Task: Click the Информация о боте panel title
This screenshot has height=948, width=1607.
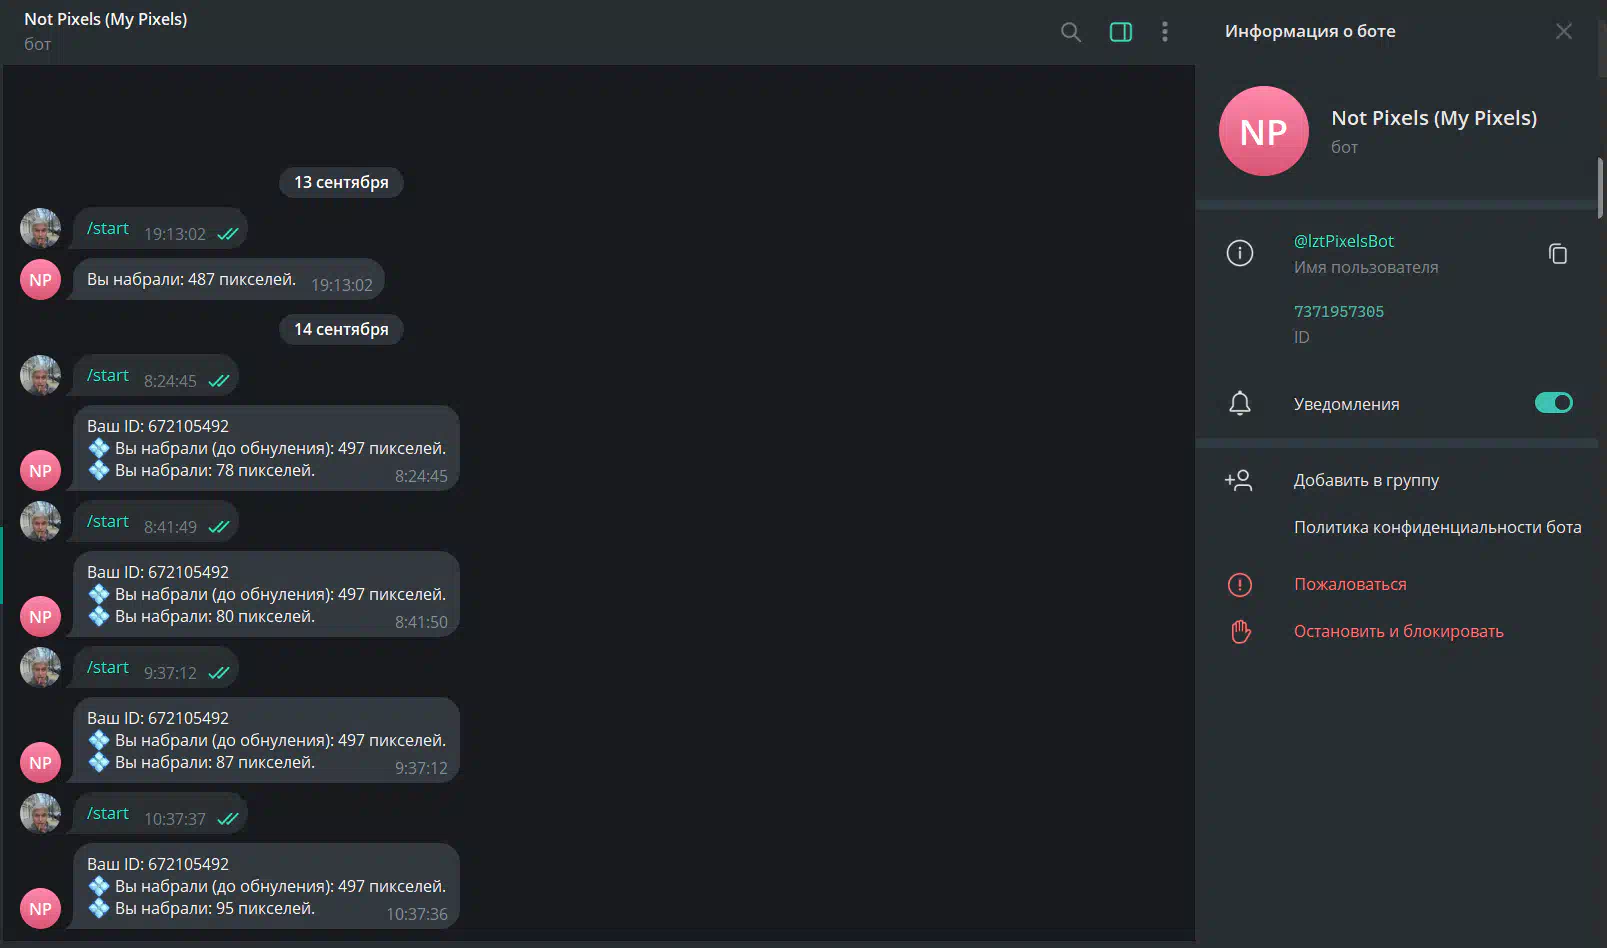Action: (x=1310, y=31)
